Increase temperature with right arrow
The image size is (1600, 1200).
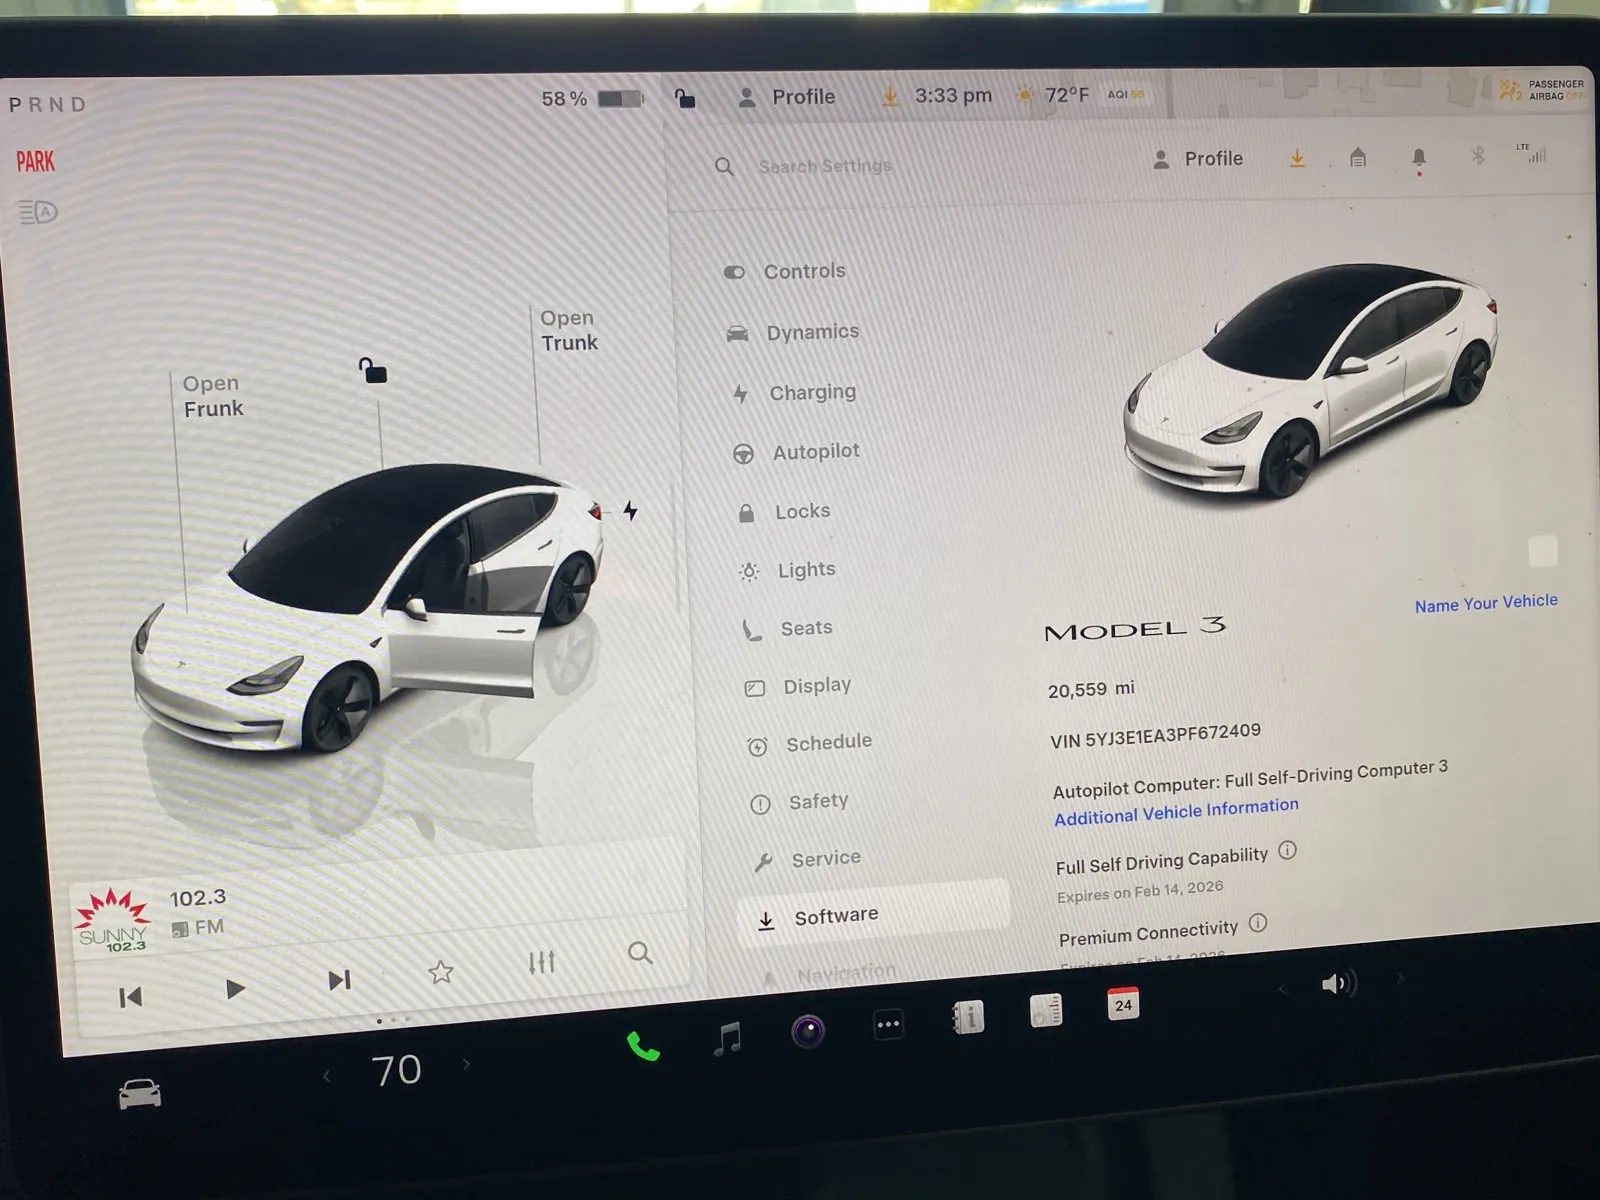[x=466, y=1064]
